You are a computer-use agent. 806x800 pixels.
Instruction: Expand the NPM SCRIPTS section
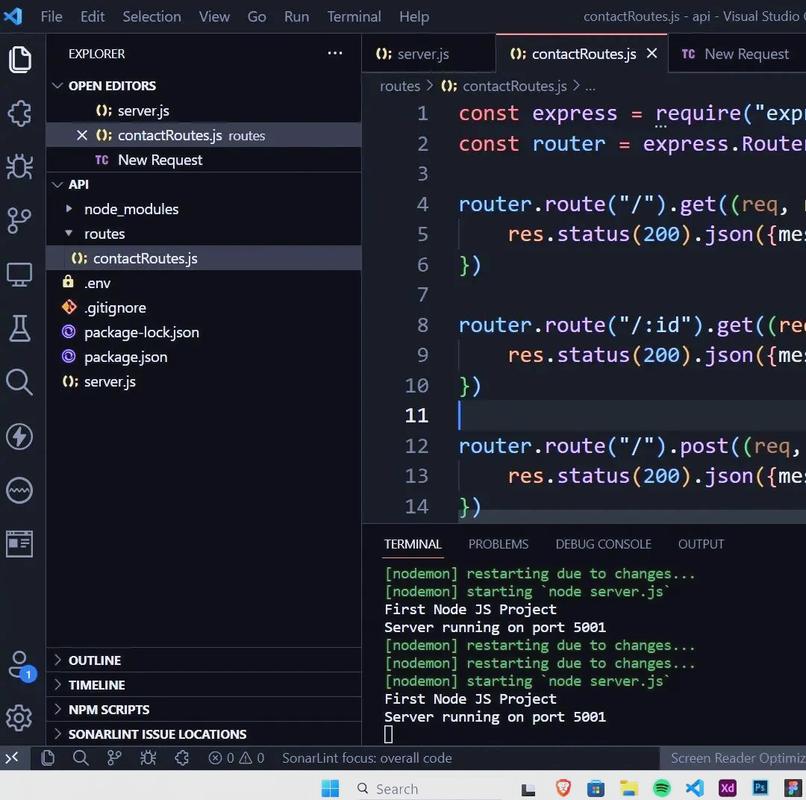[x=110, y=709]
